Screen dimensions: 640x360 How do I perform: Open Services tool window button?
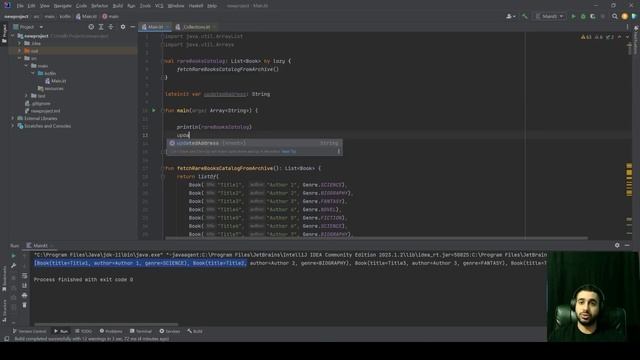[169, 331]
